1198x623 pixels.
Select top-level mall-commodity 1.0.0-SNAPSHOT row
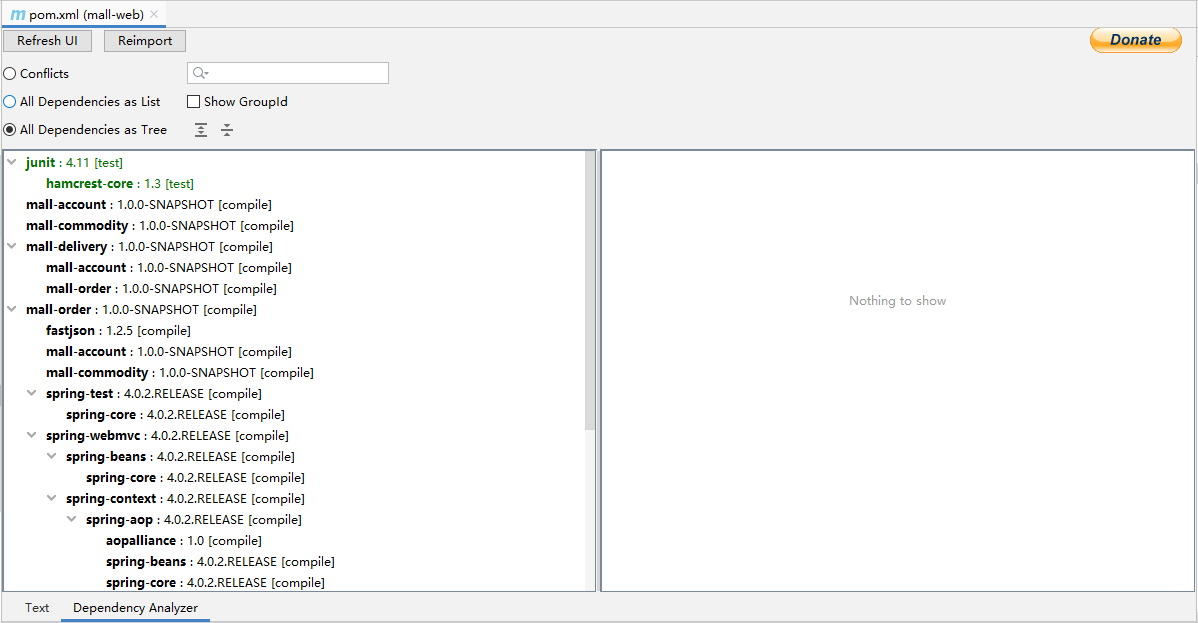click(160, 226)
